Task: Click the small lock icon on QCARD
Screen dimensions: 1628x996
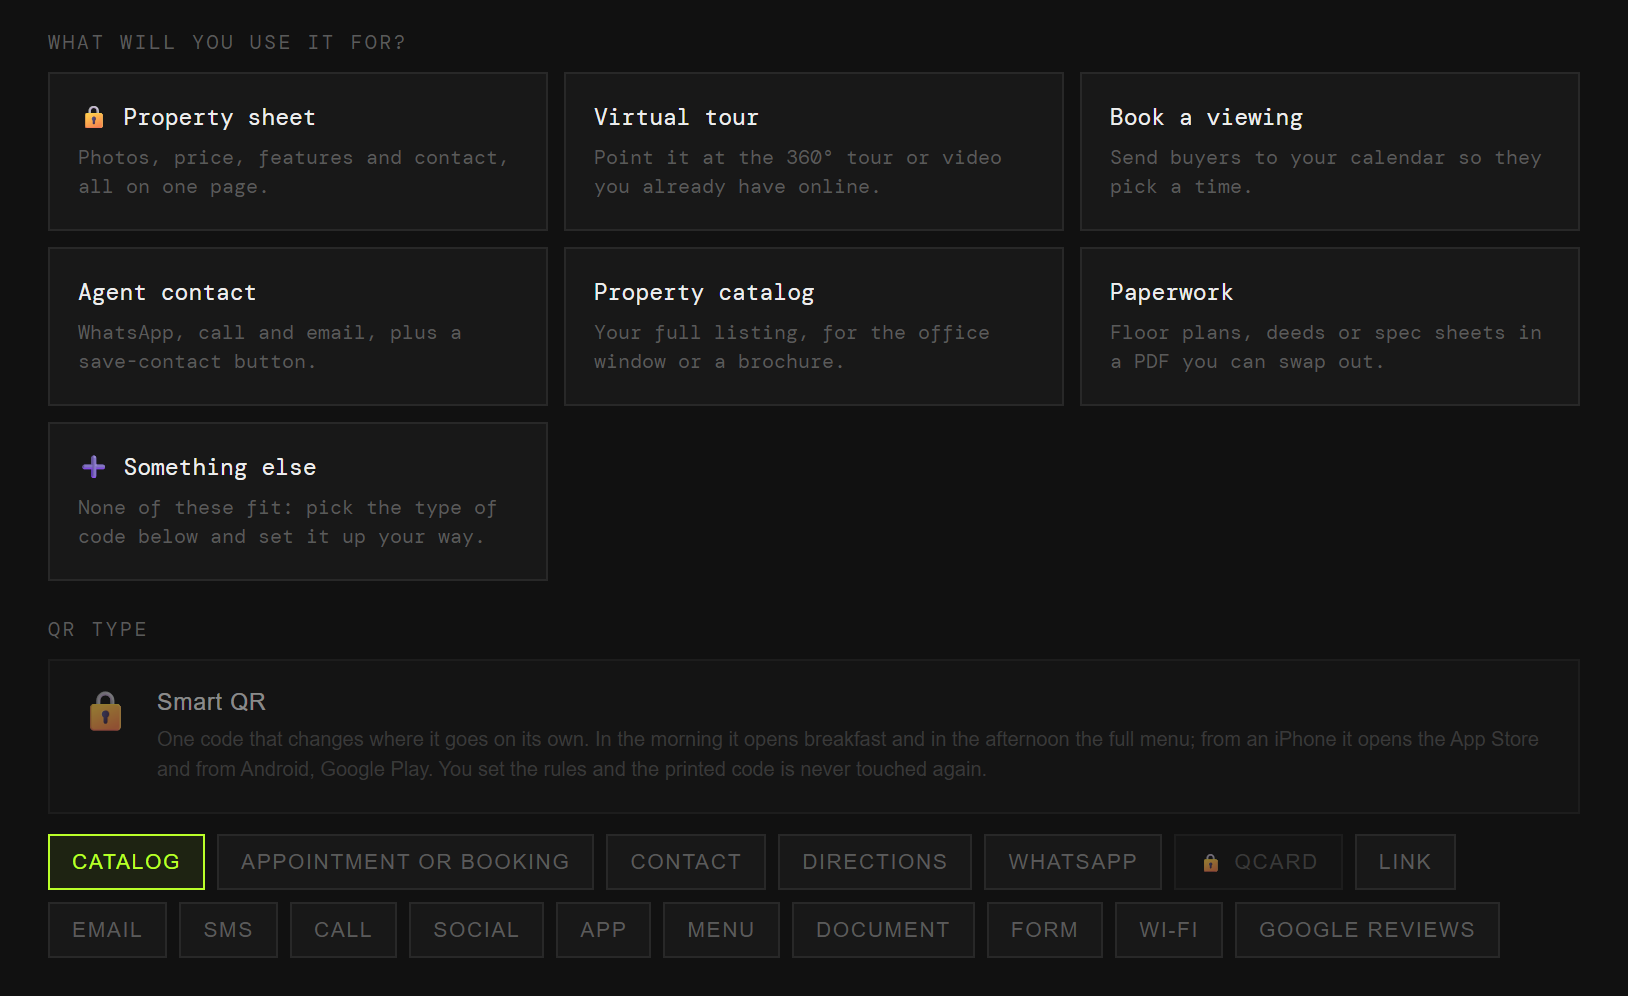Action: tap(1211, 862)
